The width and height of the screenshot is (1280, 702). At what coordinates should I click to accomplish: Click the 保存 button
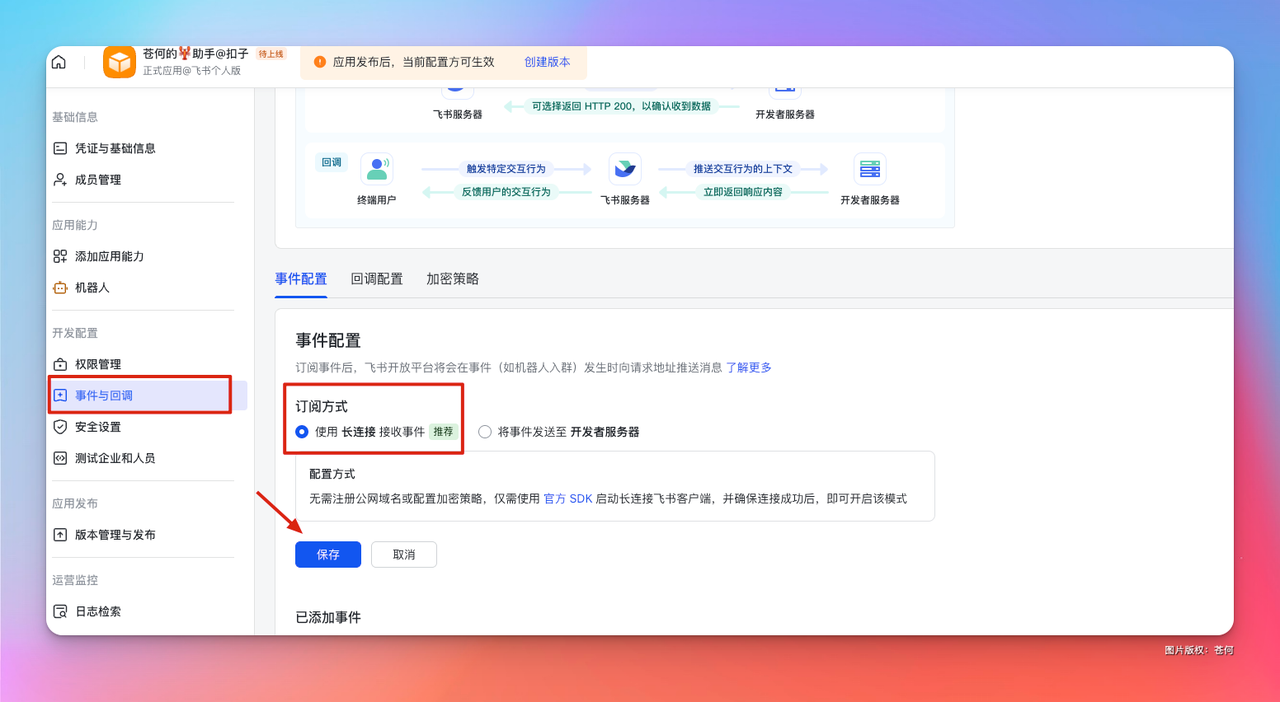pyautogui.click(x=328, y=554)
